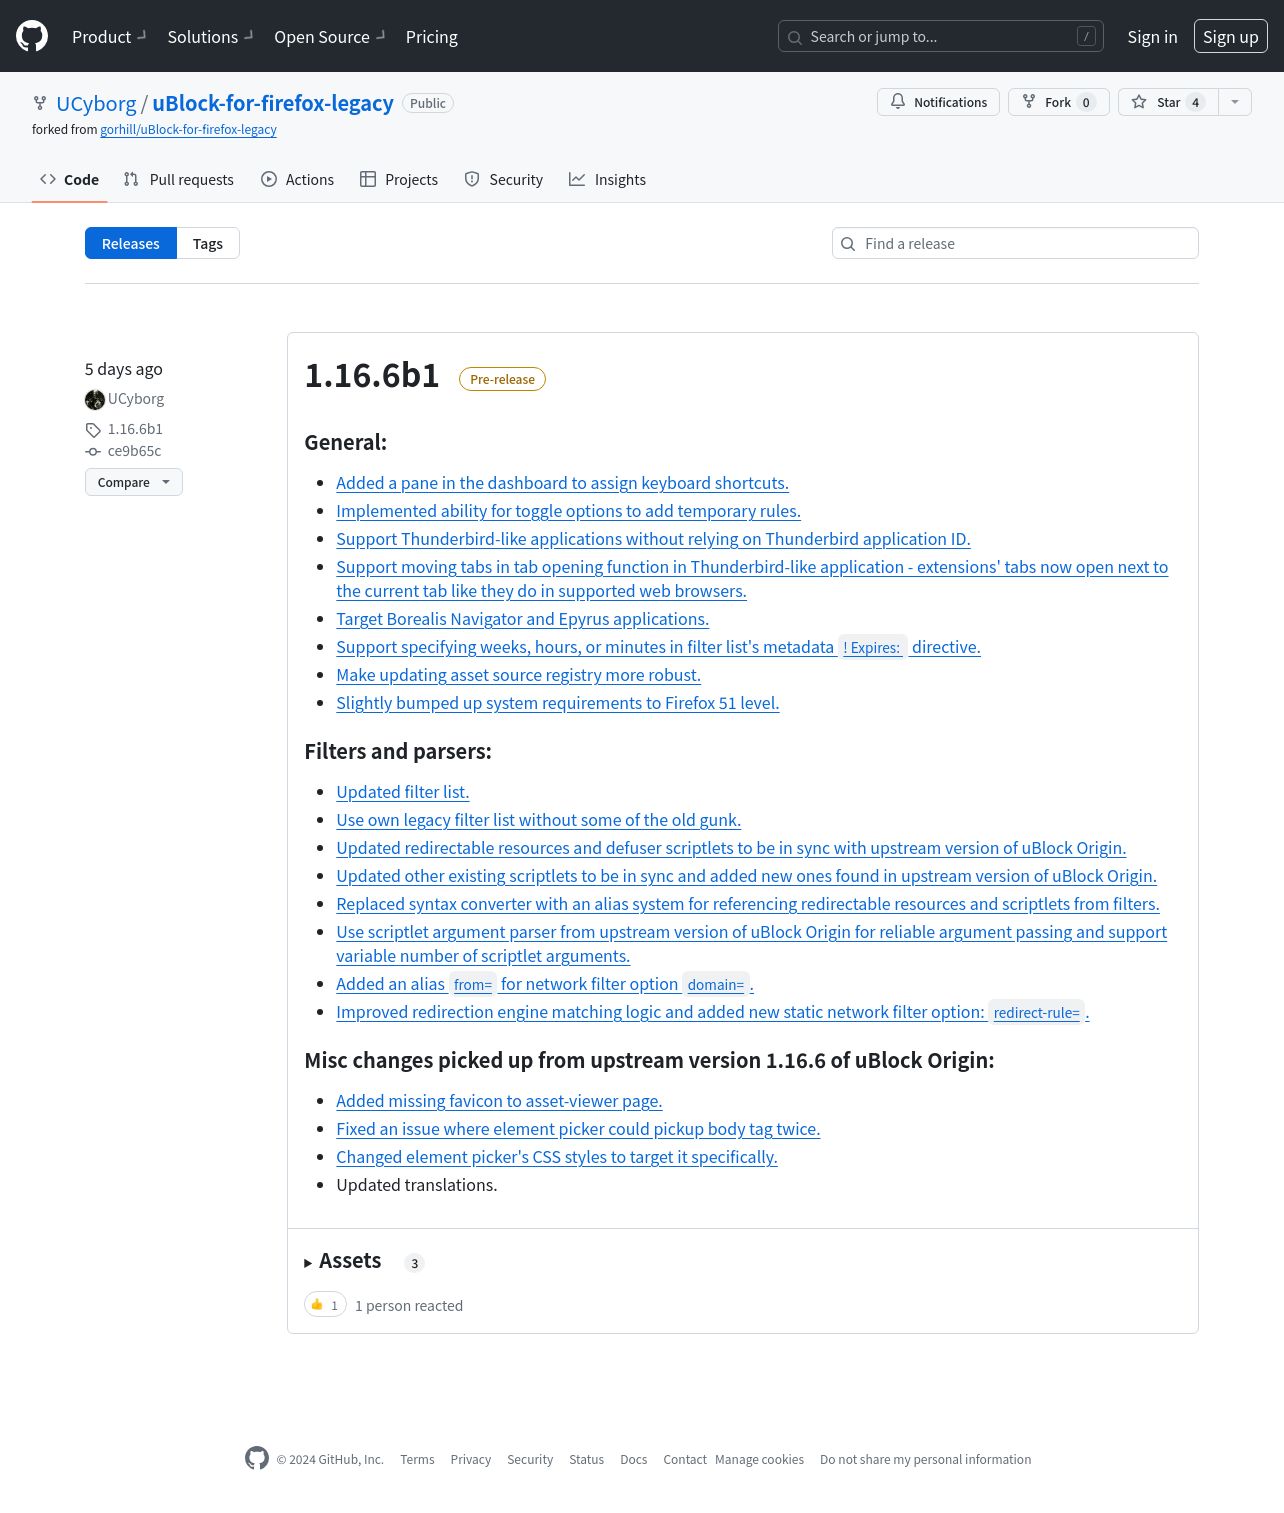Open missing favicon asset-viewer link

[x=499, y=1101]
